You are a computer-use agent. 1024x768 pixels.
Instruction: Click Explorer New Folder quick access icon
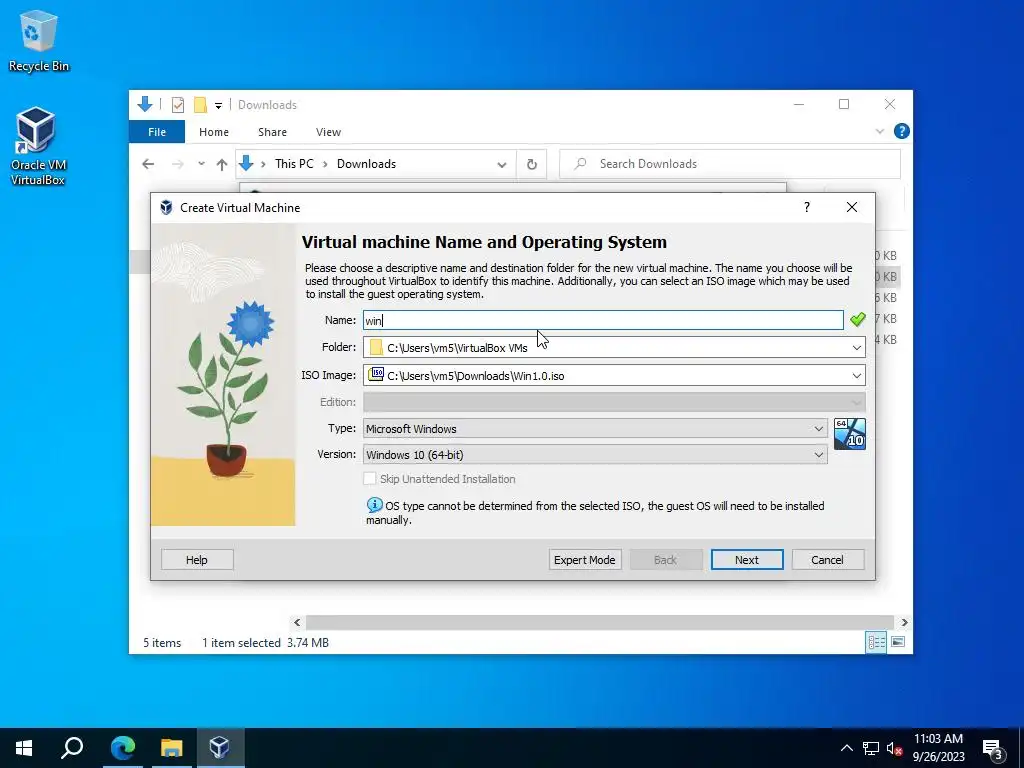200,104
